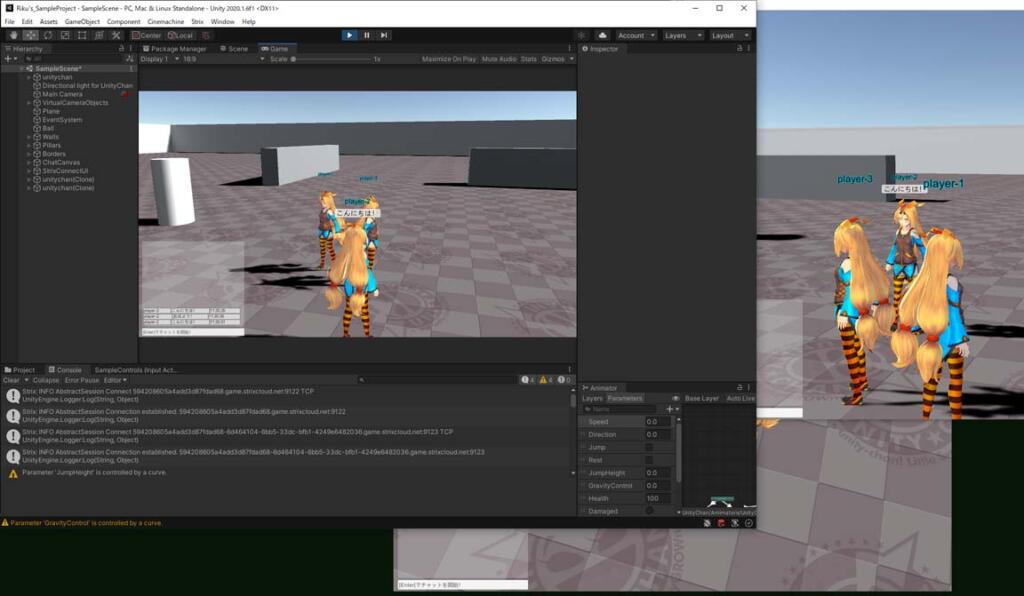1024x596 pixels.
Task: Expand the Walls object in Hierarchy
Action: 29,137
